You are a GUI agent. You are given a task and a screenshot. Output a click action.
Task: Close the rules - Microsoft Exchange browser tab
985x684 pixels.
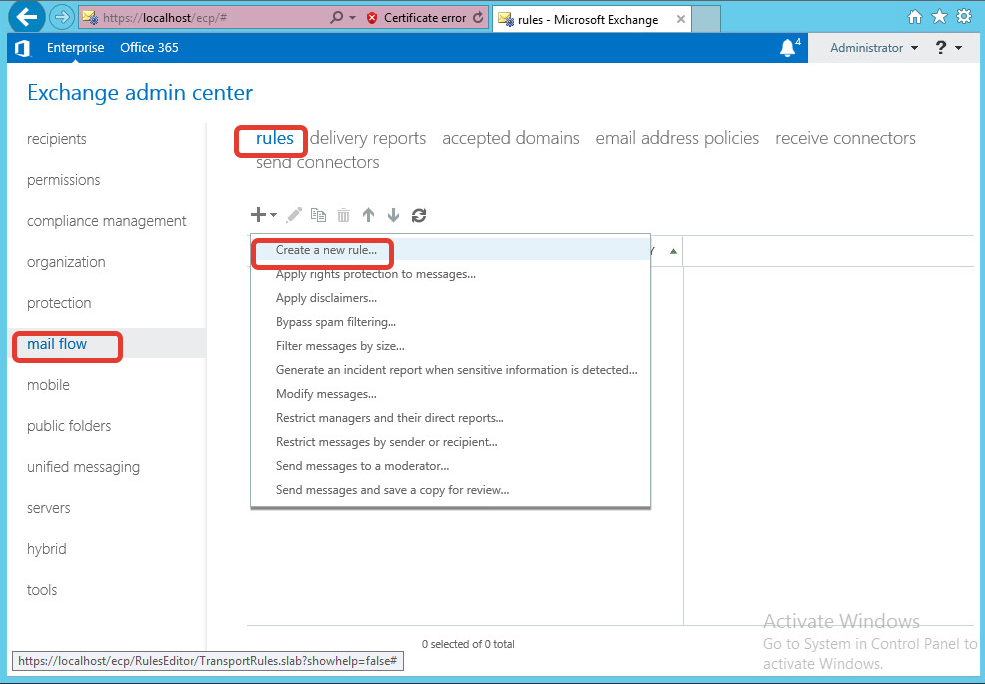coord(680,19)
